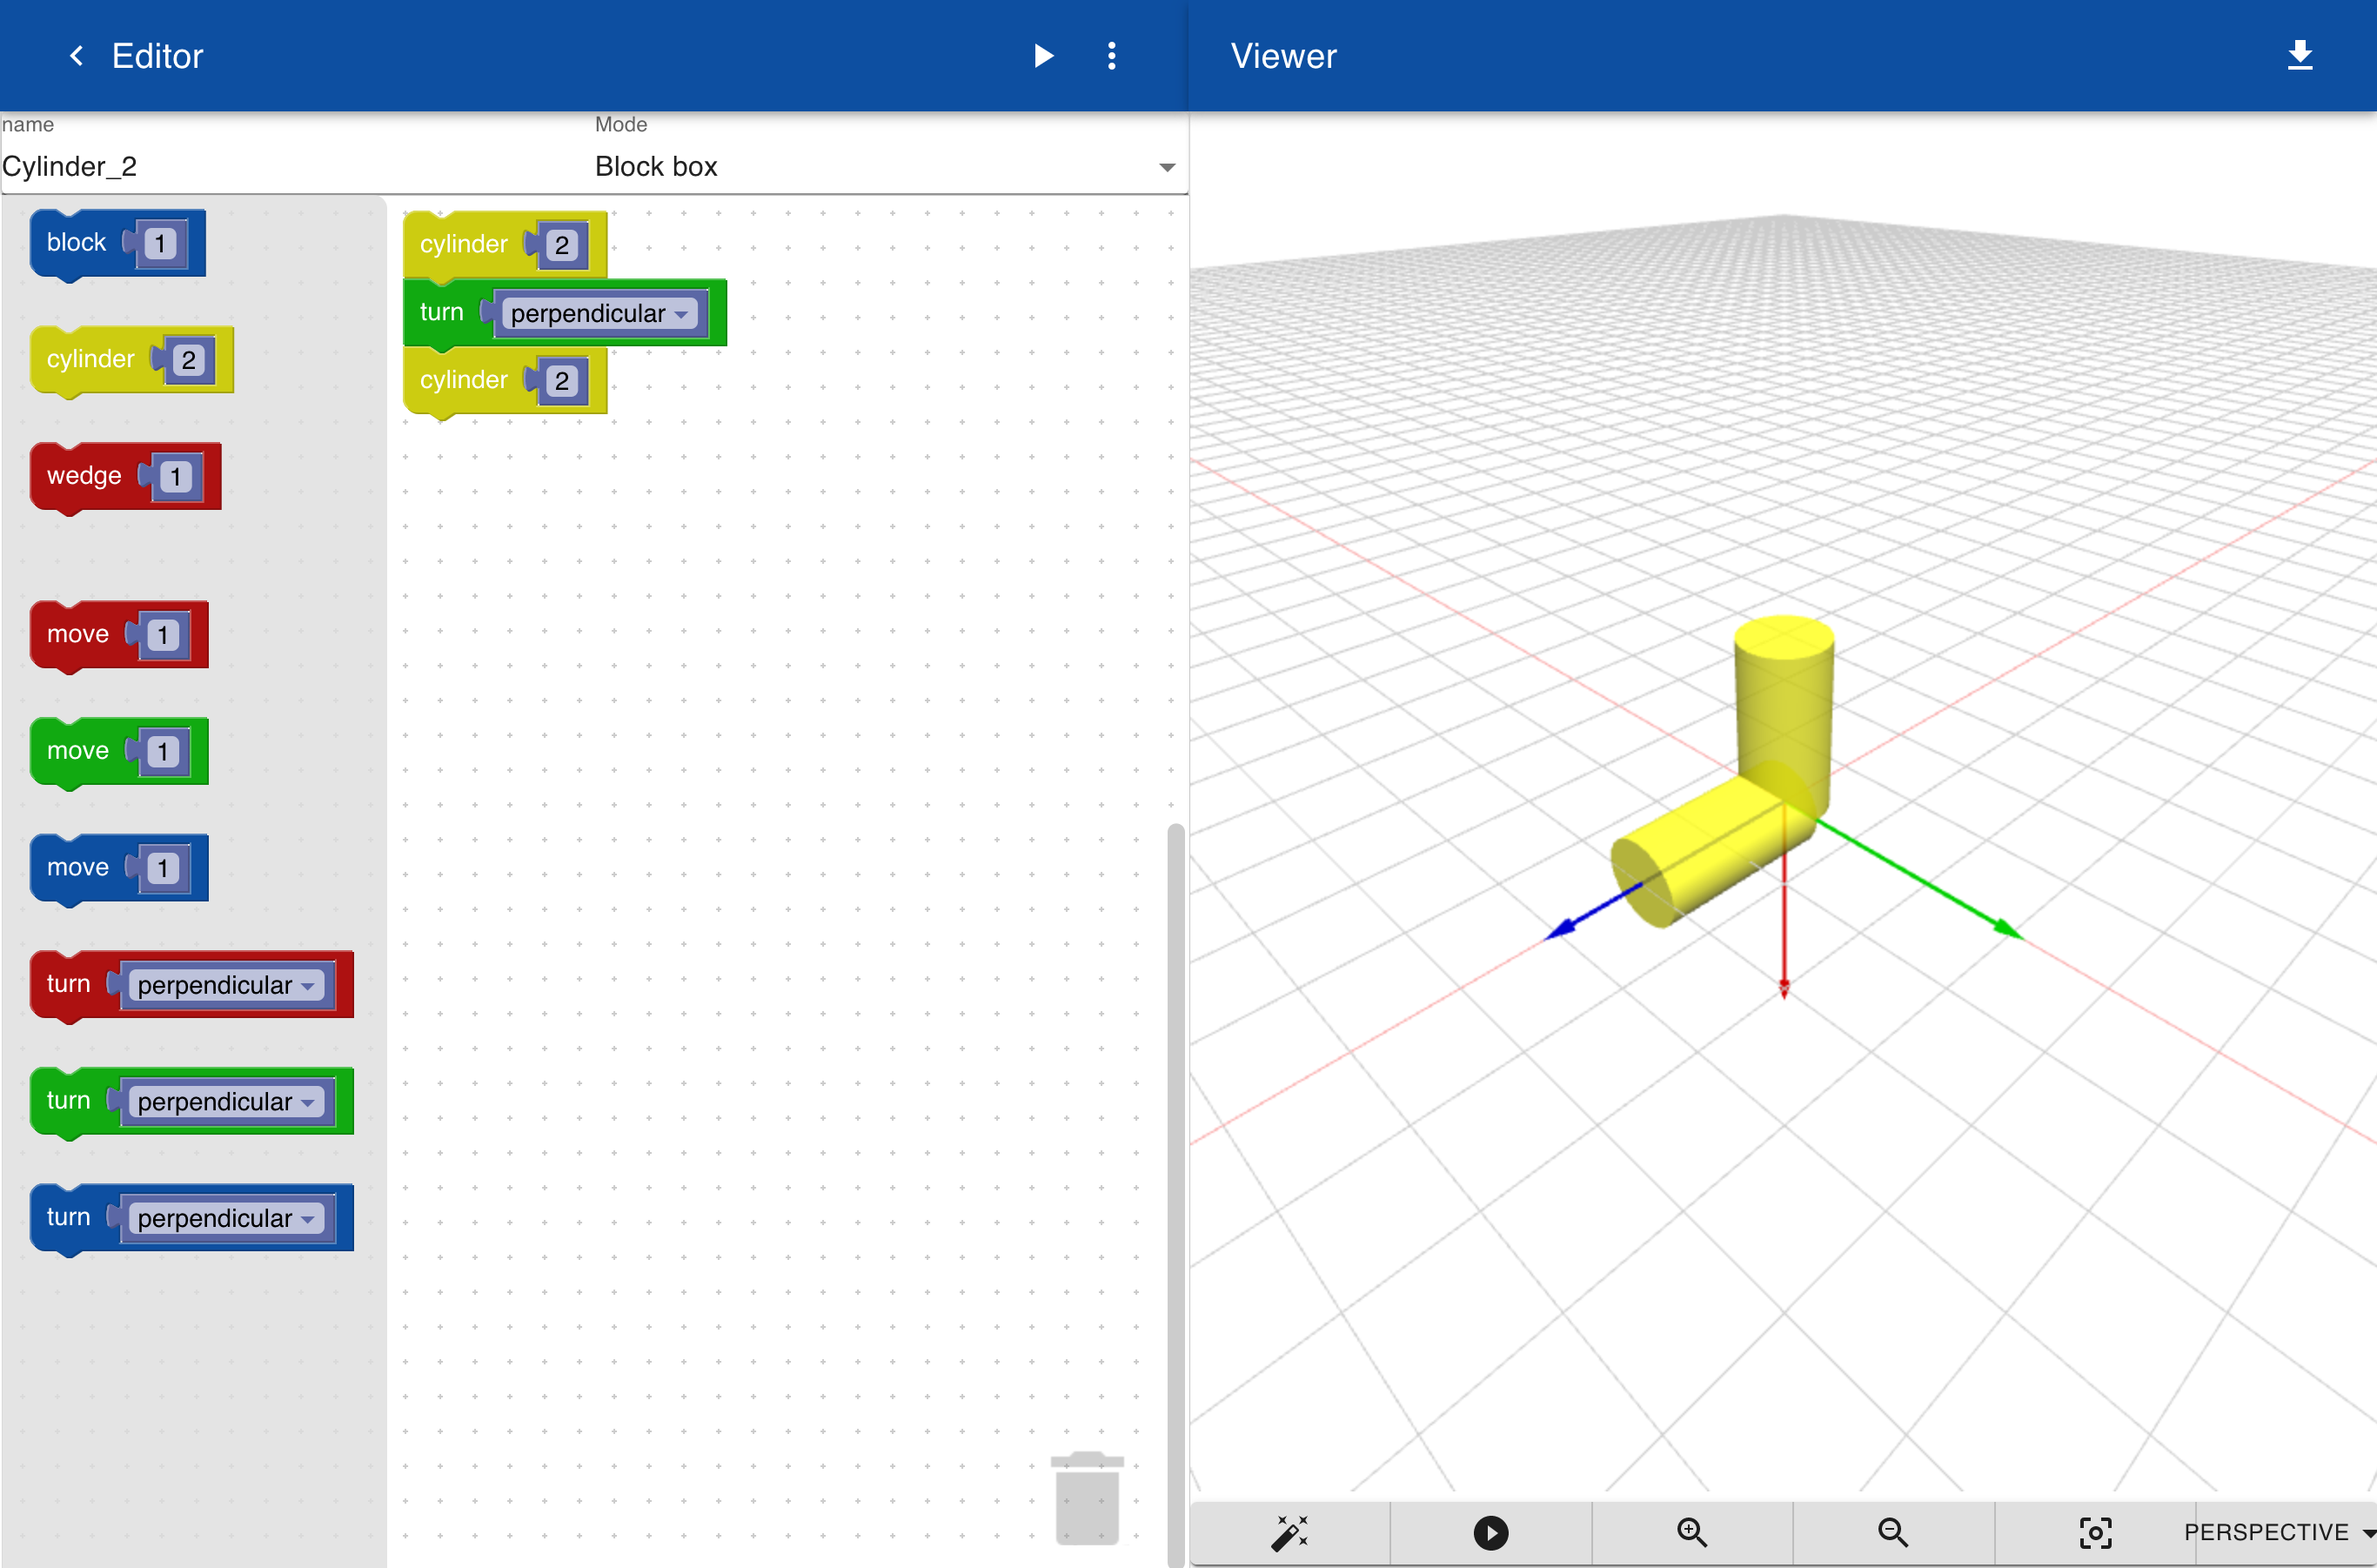
Task: Click the magic wand tool in viewer toolbar
Action: [1290, 1532]
